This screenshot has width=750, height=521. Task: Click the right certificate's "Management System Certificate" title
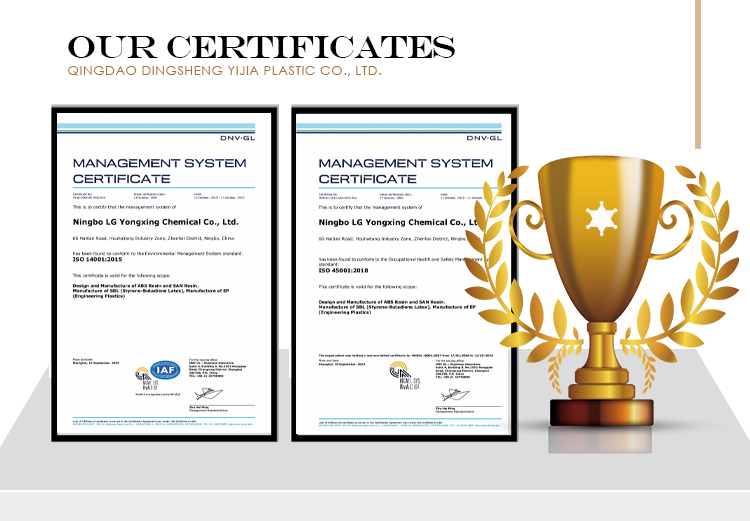(390, 171)
